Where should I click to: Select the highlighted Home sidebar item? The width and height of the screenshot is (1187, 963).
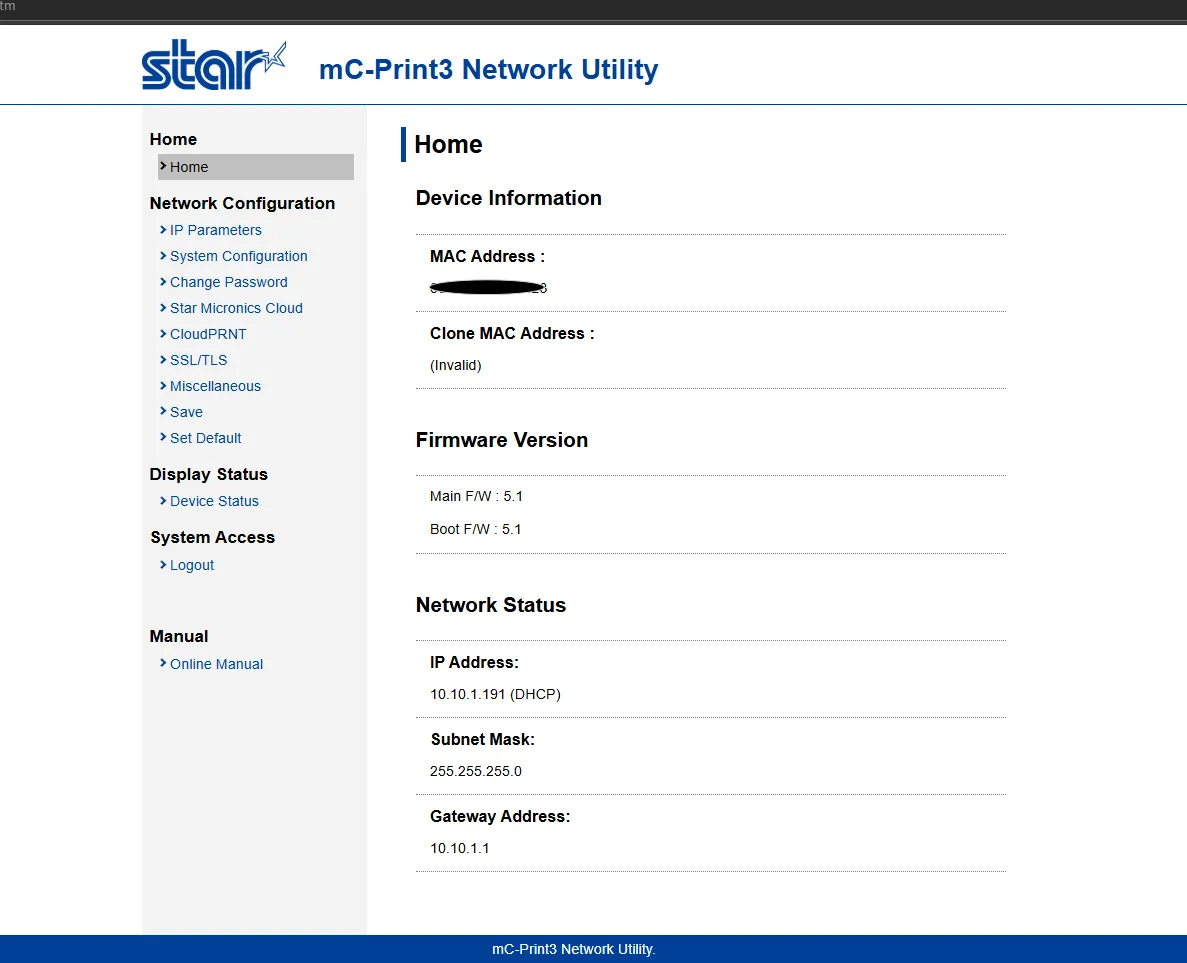pos(256,167)
